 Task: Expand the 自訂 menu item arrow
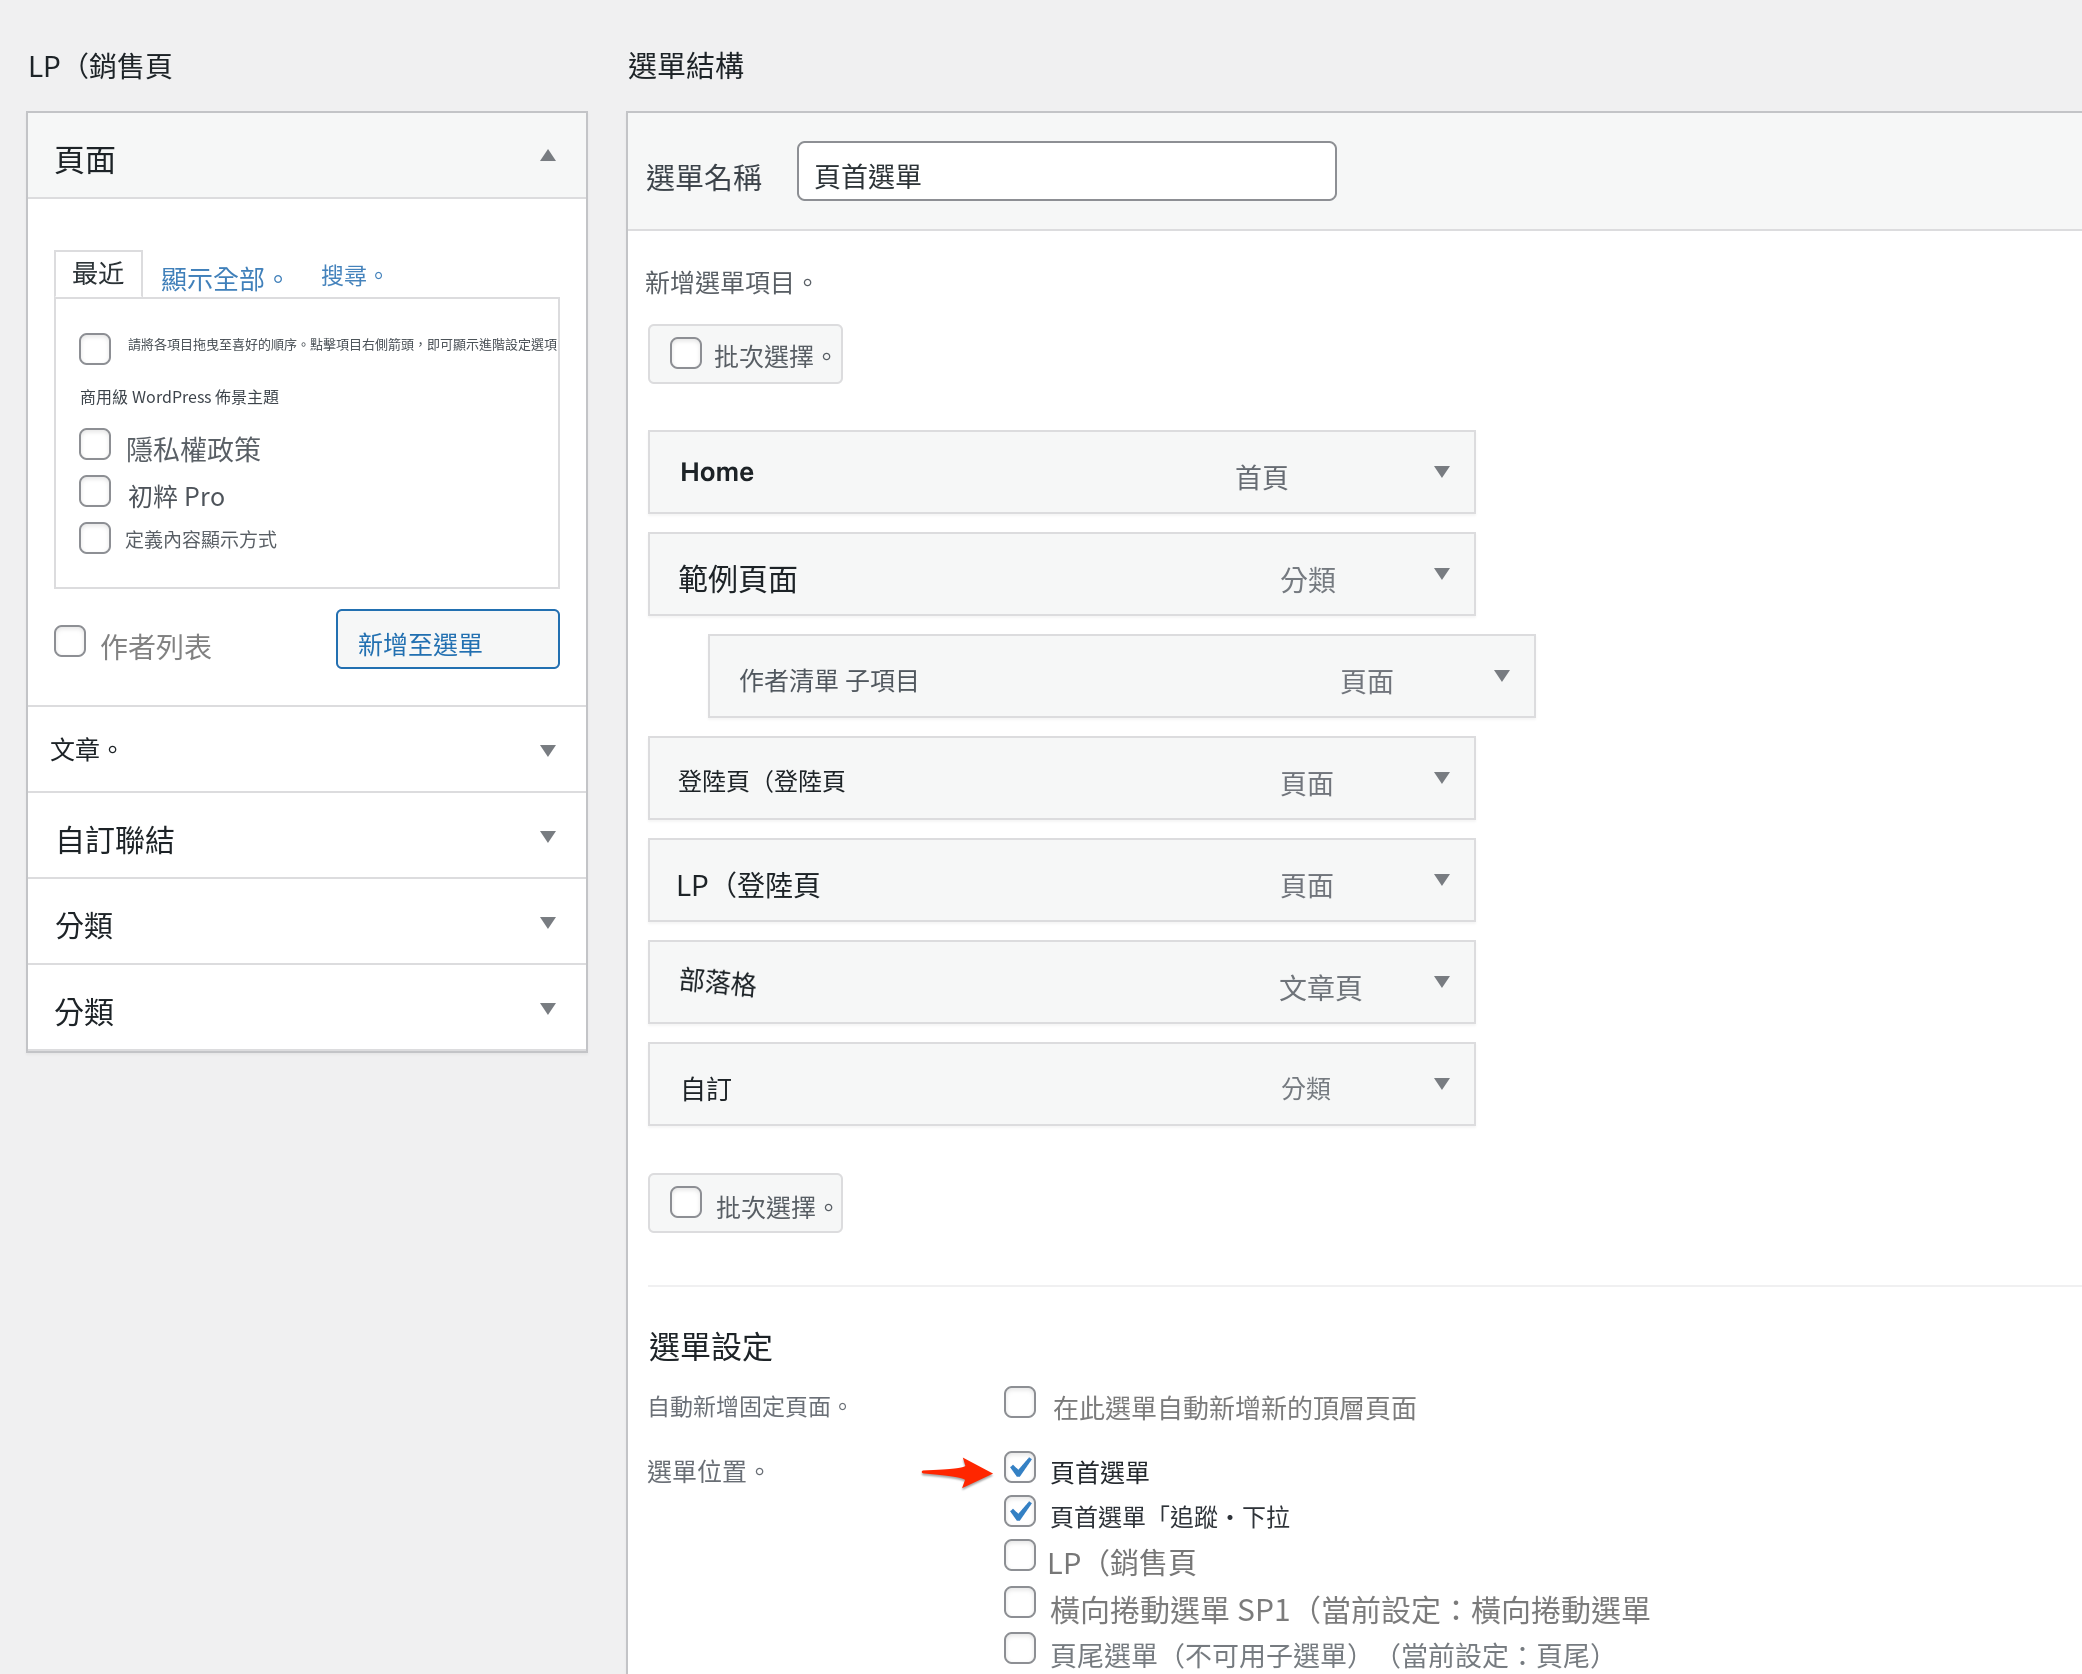tap(1441, 1084)
